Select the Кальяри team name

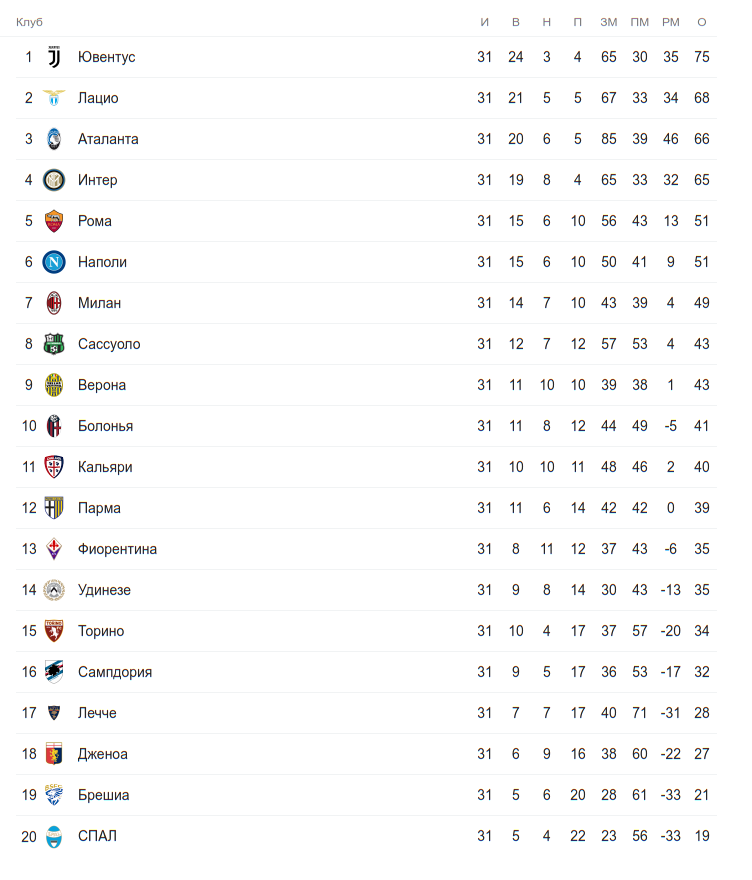pos(105,467)
